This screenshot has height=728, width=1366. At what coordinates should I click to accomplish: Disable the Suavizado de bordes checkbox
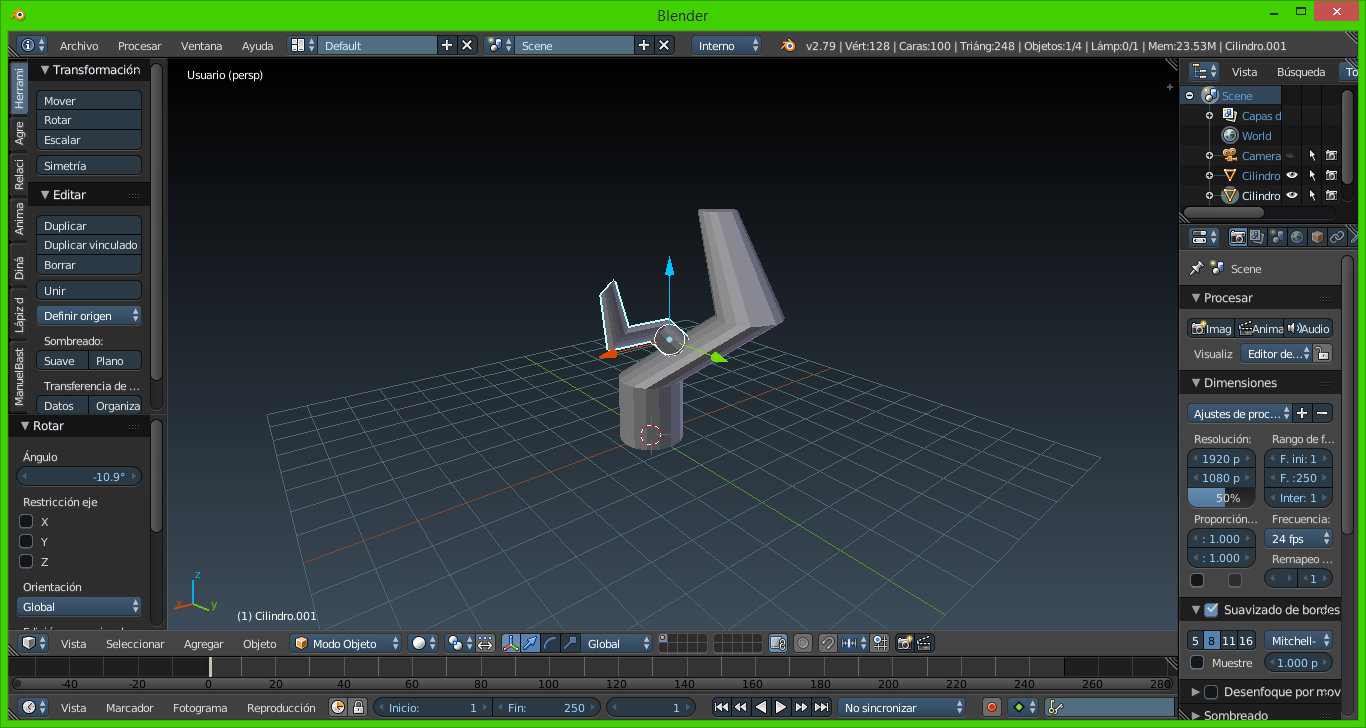coord(1211,610)
